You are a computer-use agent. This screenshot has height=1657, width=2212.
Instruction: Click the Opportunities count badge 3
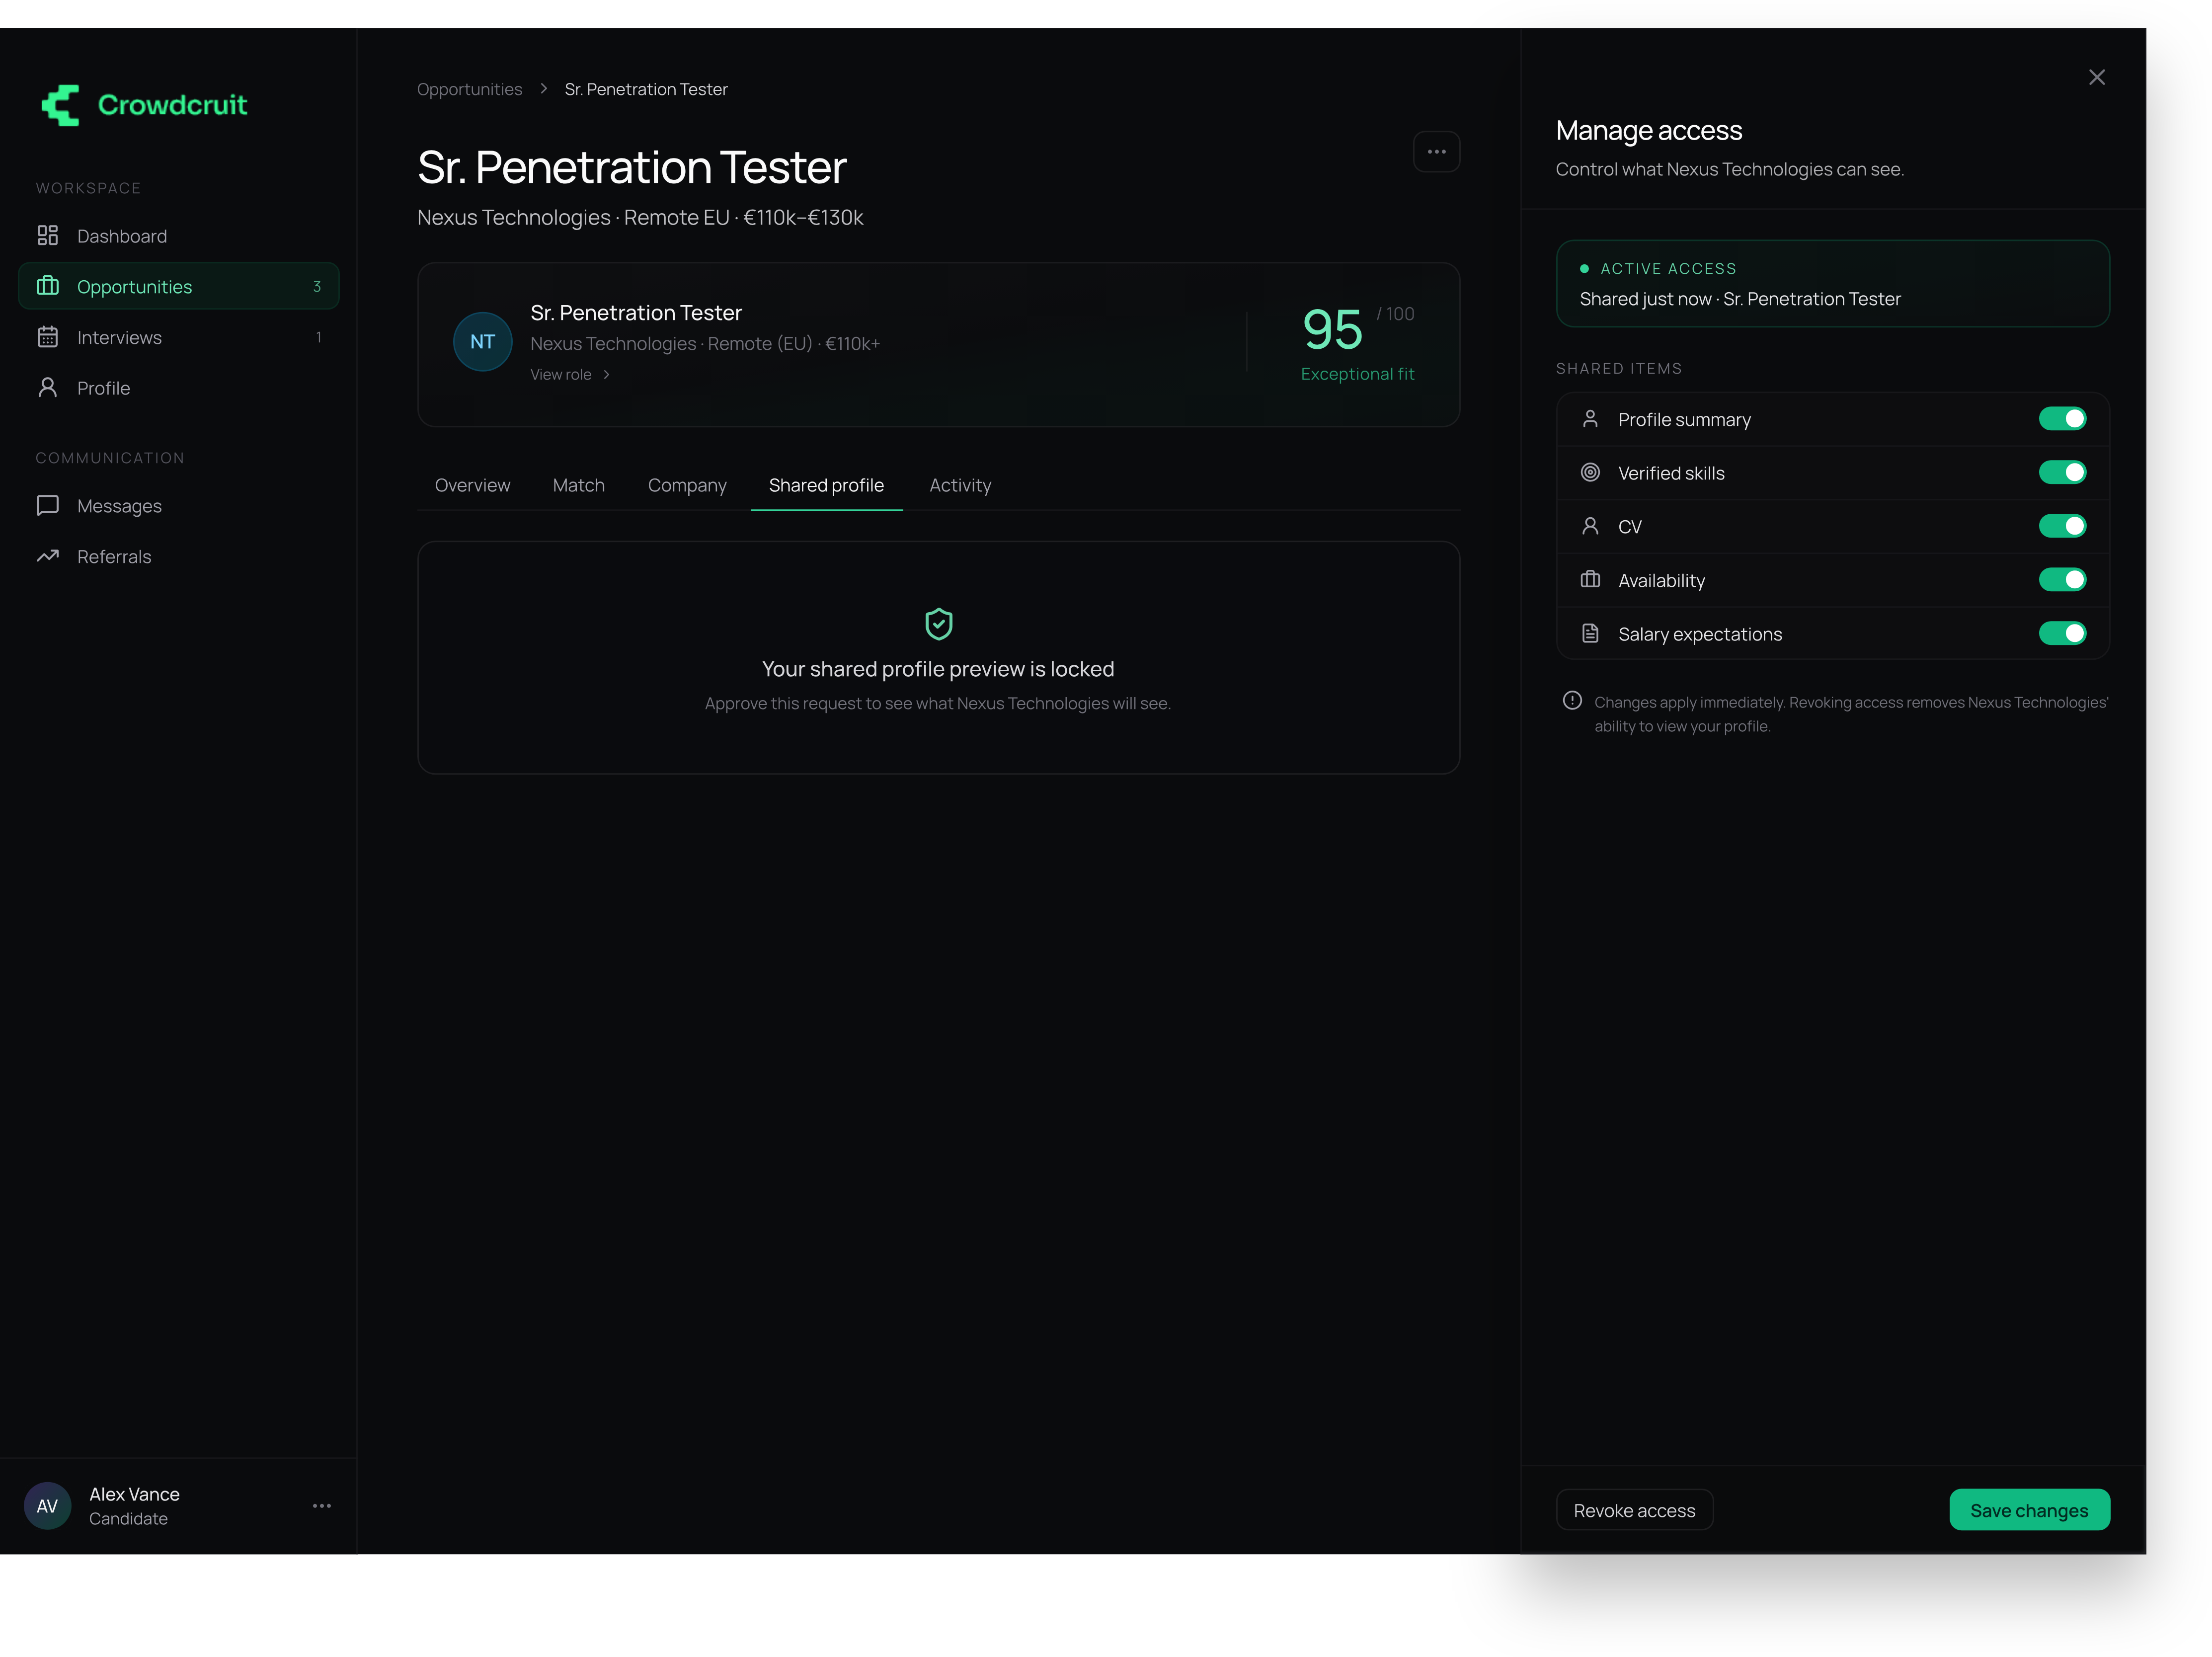pyautogui.click(x=317, y=287)
